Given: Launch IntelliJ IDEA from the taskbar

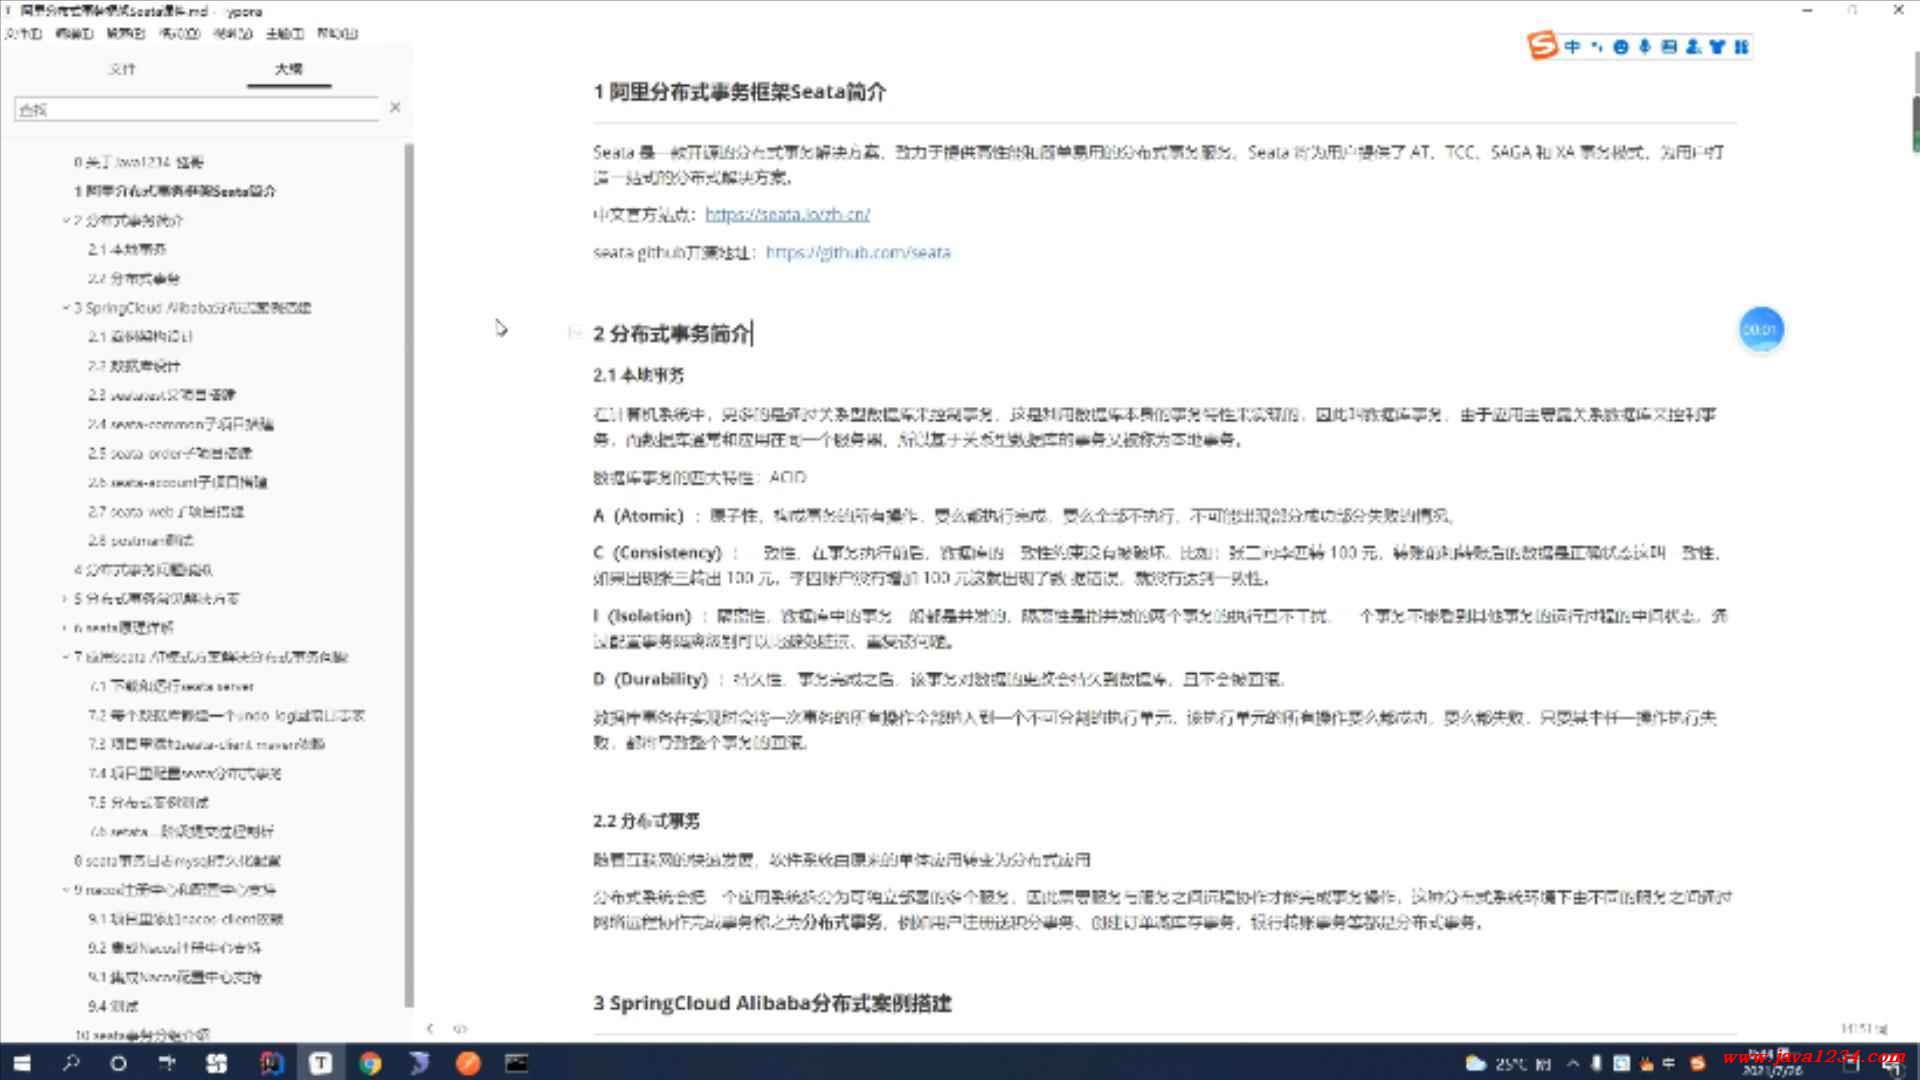Looking at the screenshot, I should tap(271, 1063).
